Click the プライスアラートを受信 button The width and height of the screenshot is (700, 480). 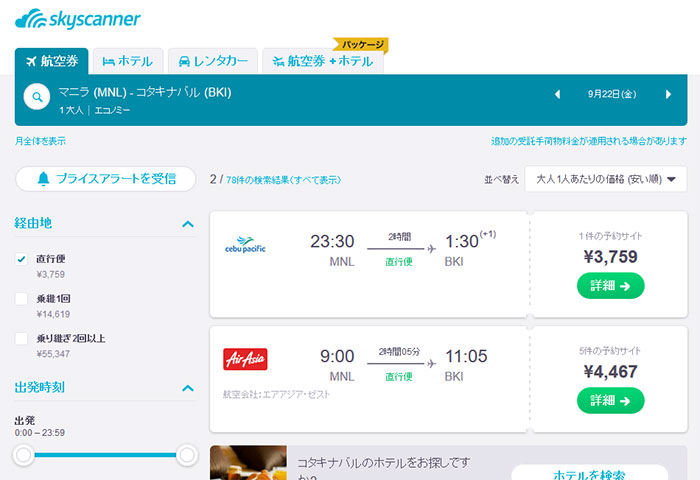pos(106,179)
